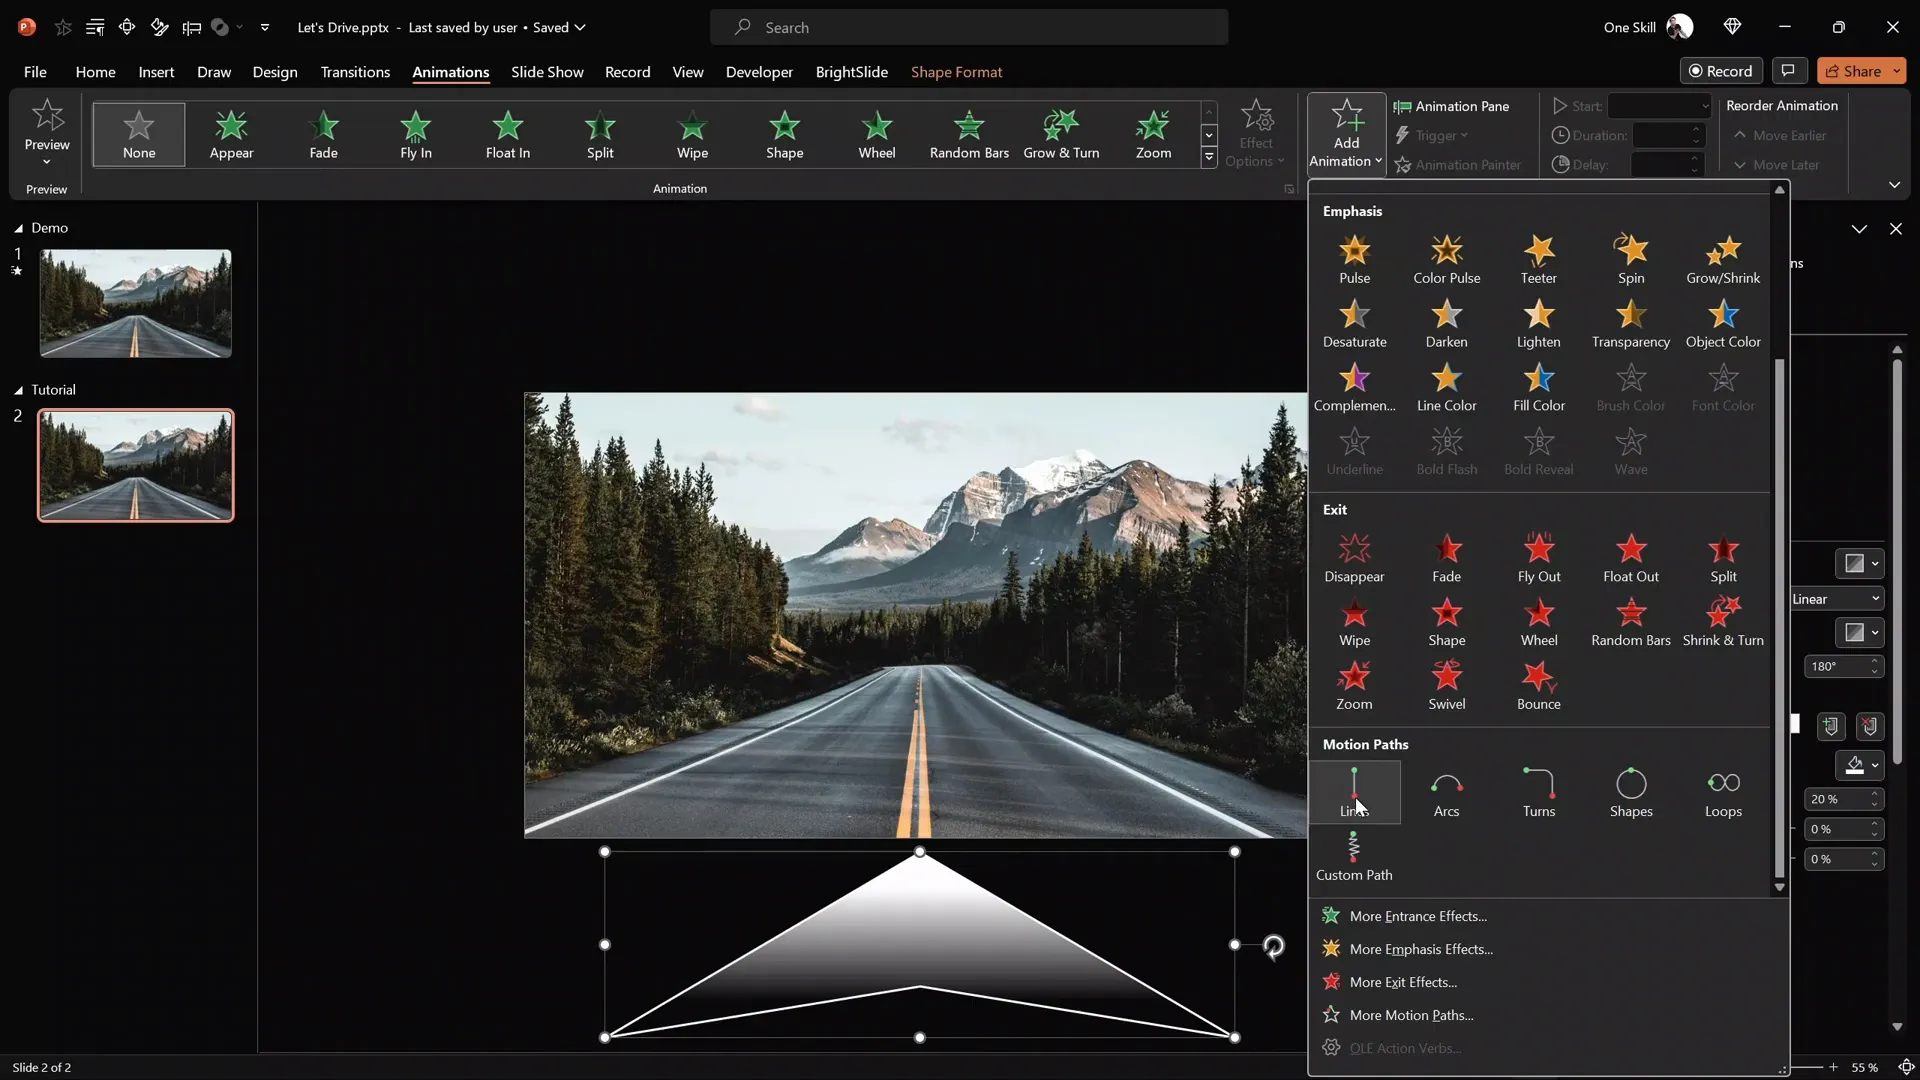
Task: Apply the Arcs motion path
Action: [x=1446, y=793]
